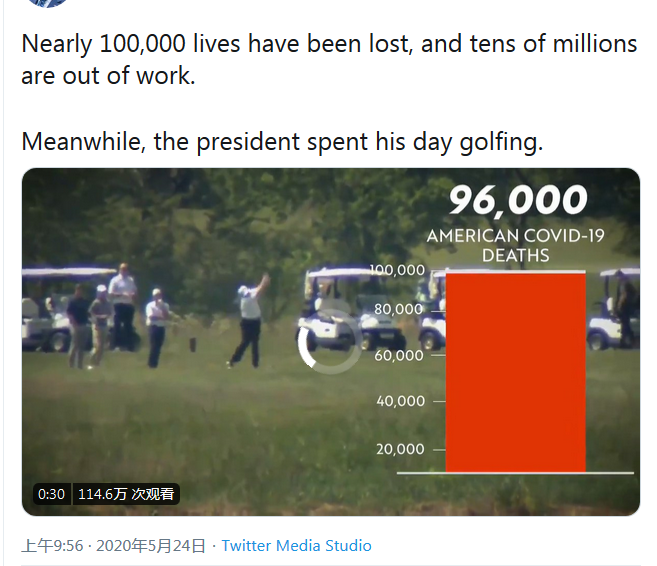The image size is (657, 566).
Task: Click the 0:30 video duration badge
Action: 51,494
